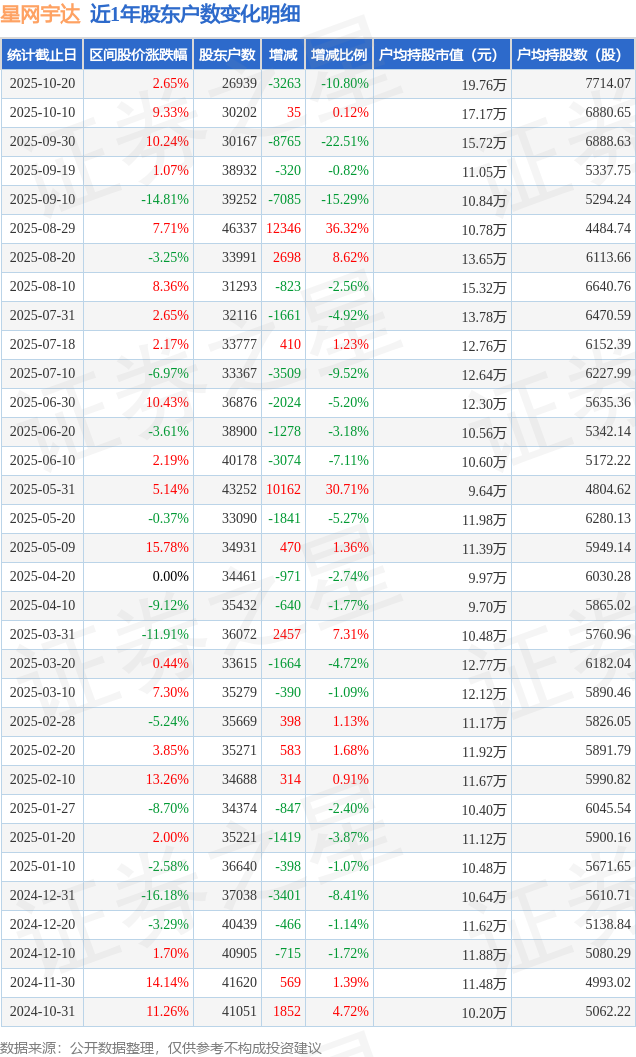Click the 7714.07 average shares cell
Image resolution: width=636 pixels, height=1057 pixels.
(x=607, y=84)
